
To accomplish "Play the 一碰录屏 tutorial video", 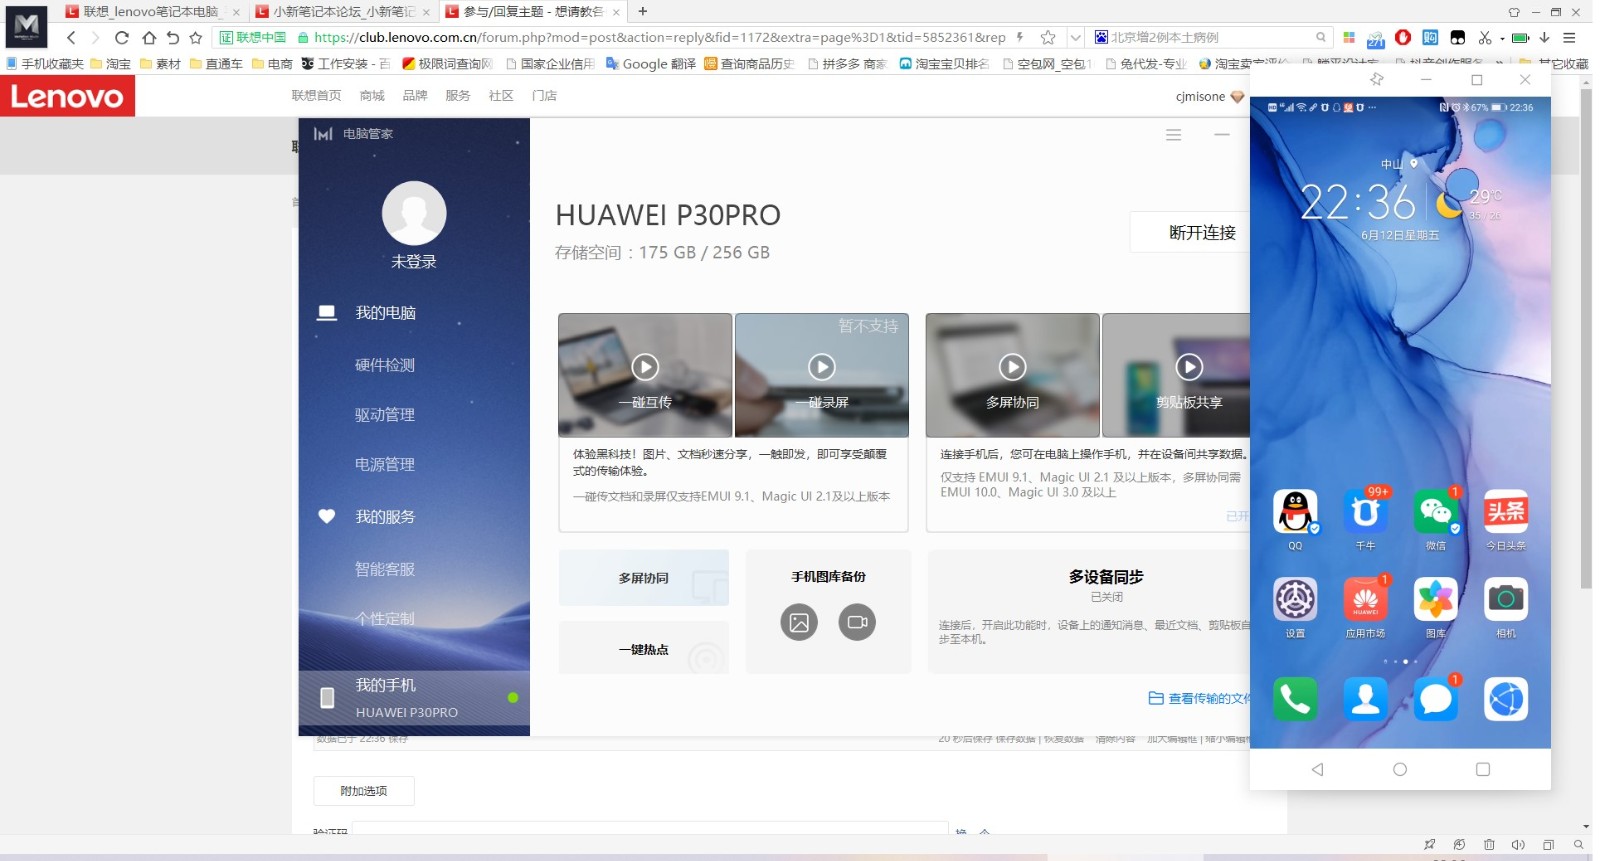I will pos(822,367).
